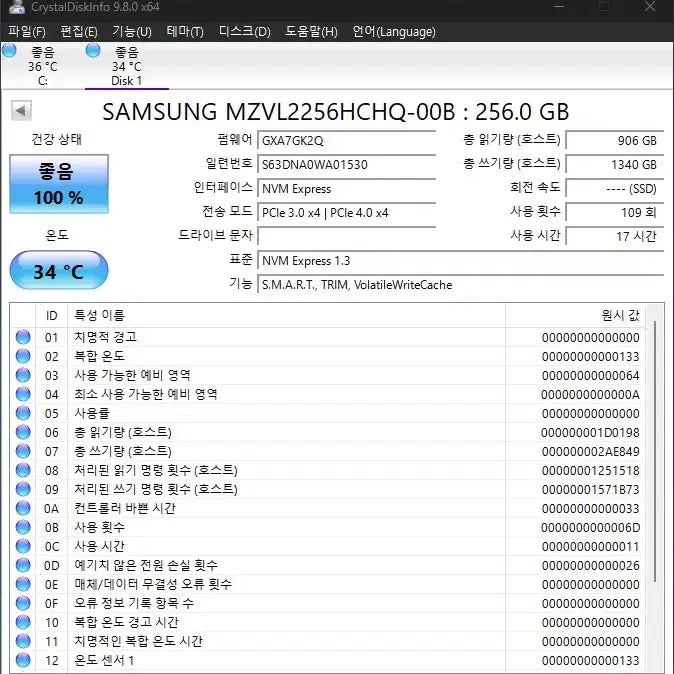Click the features field S.M.A.R.T., TRIM
674x674 pixels.
tap(461, 285)
